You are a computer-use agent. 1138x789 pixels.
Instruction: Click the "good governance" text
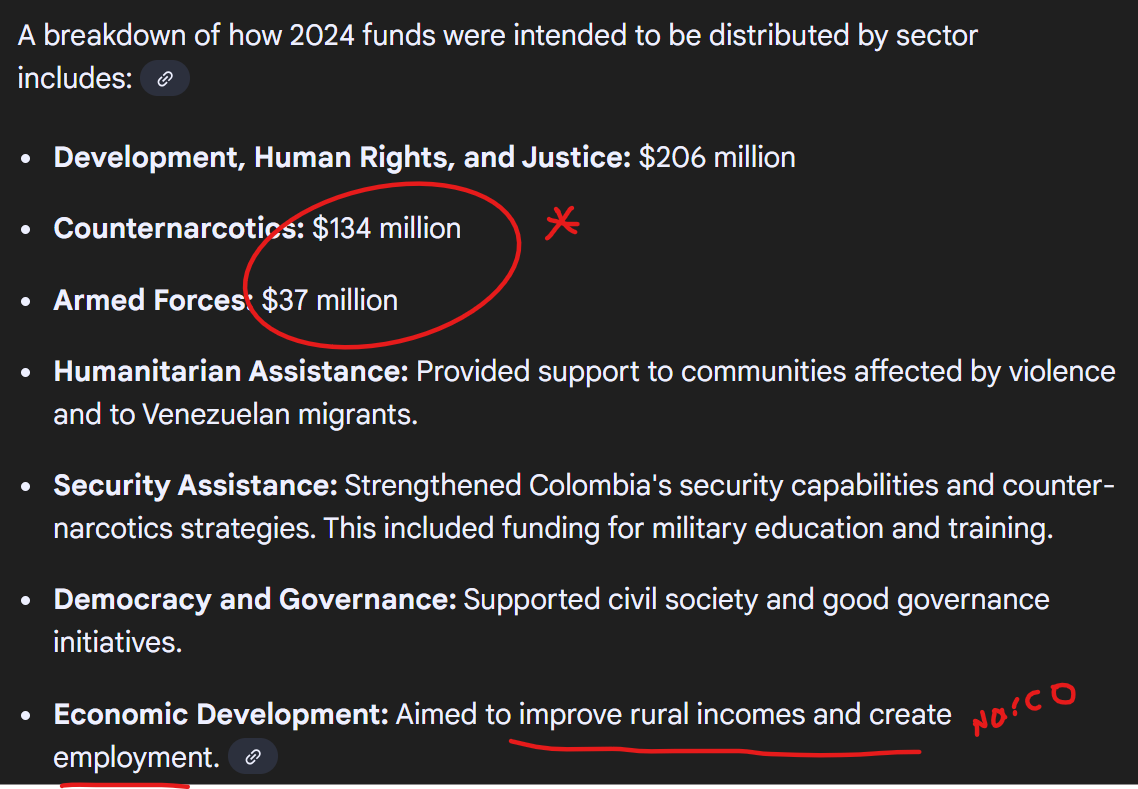click(x=936, y=599)
